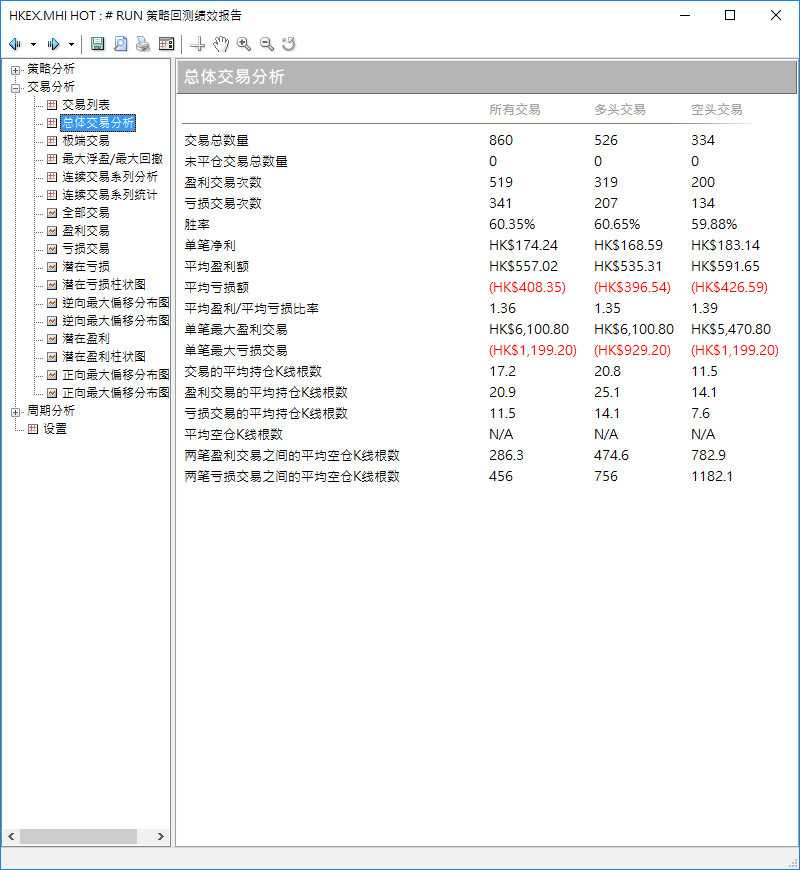Open 连续交易系列统计 item
800x870 pixels.
click(110, 195)
